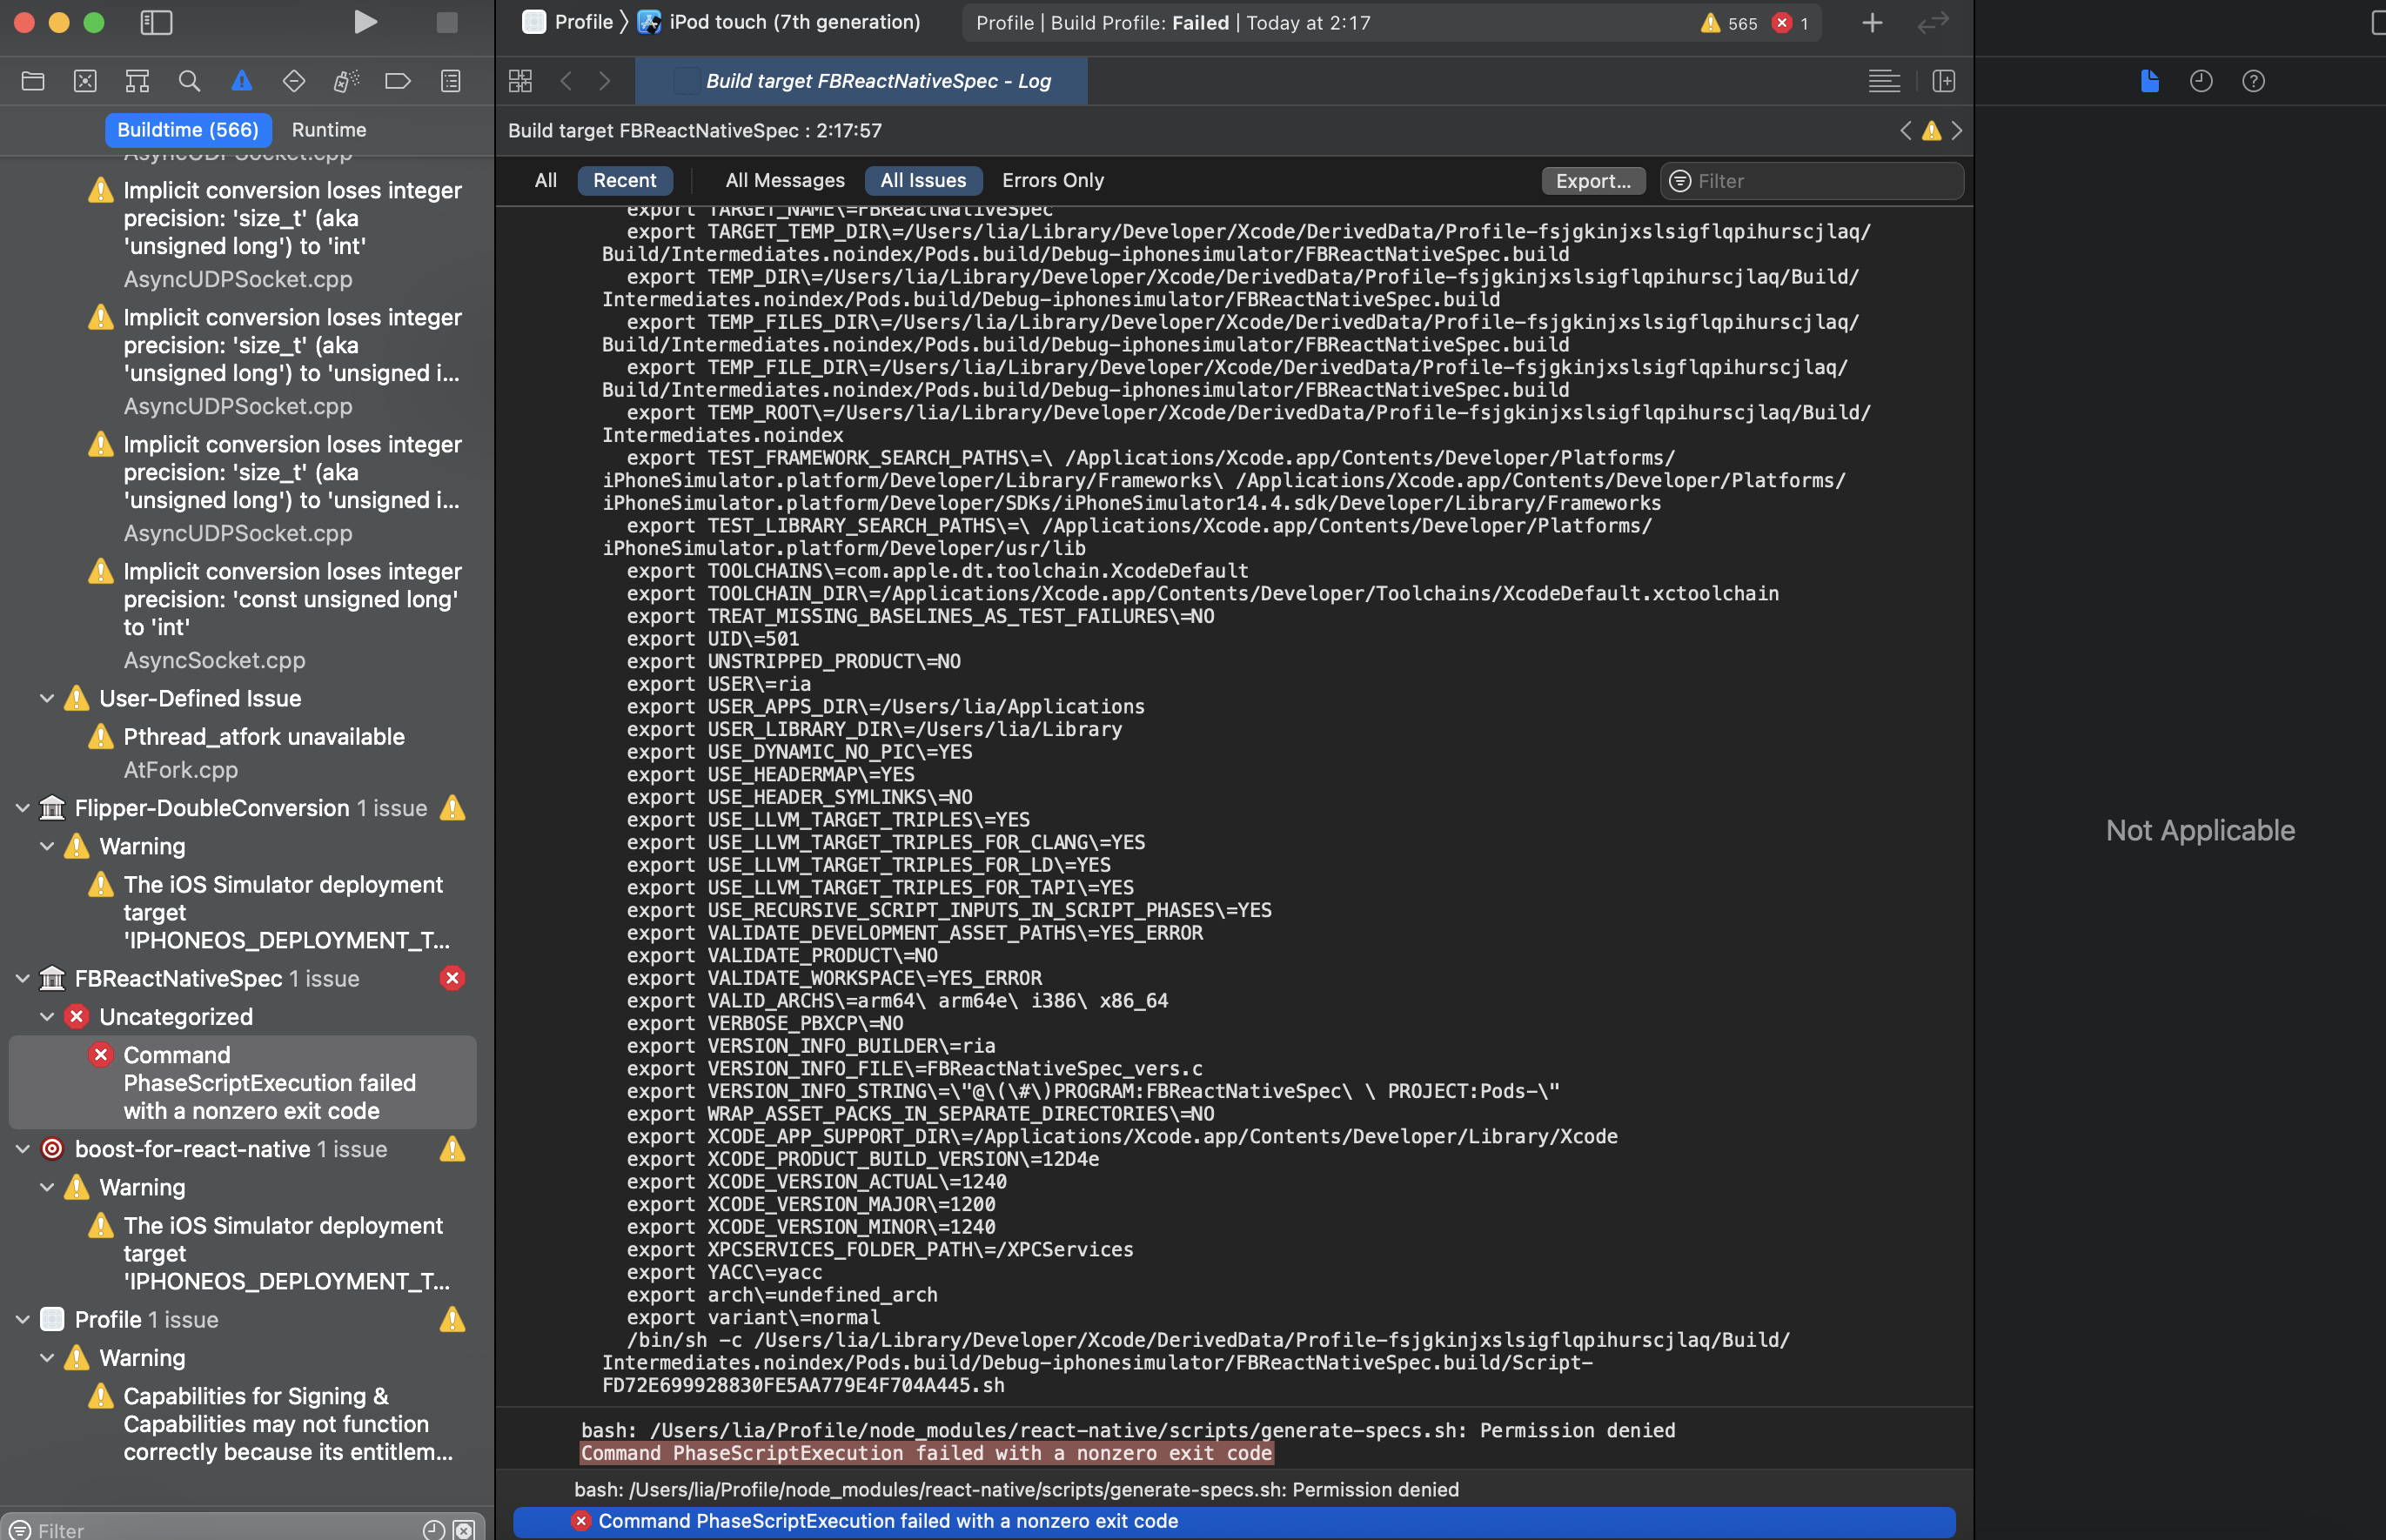Click the Run (play) button

(x=365, y=22)
